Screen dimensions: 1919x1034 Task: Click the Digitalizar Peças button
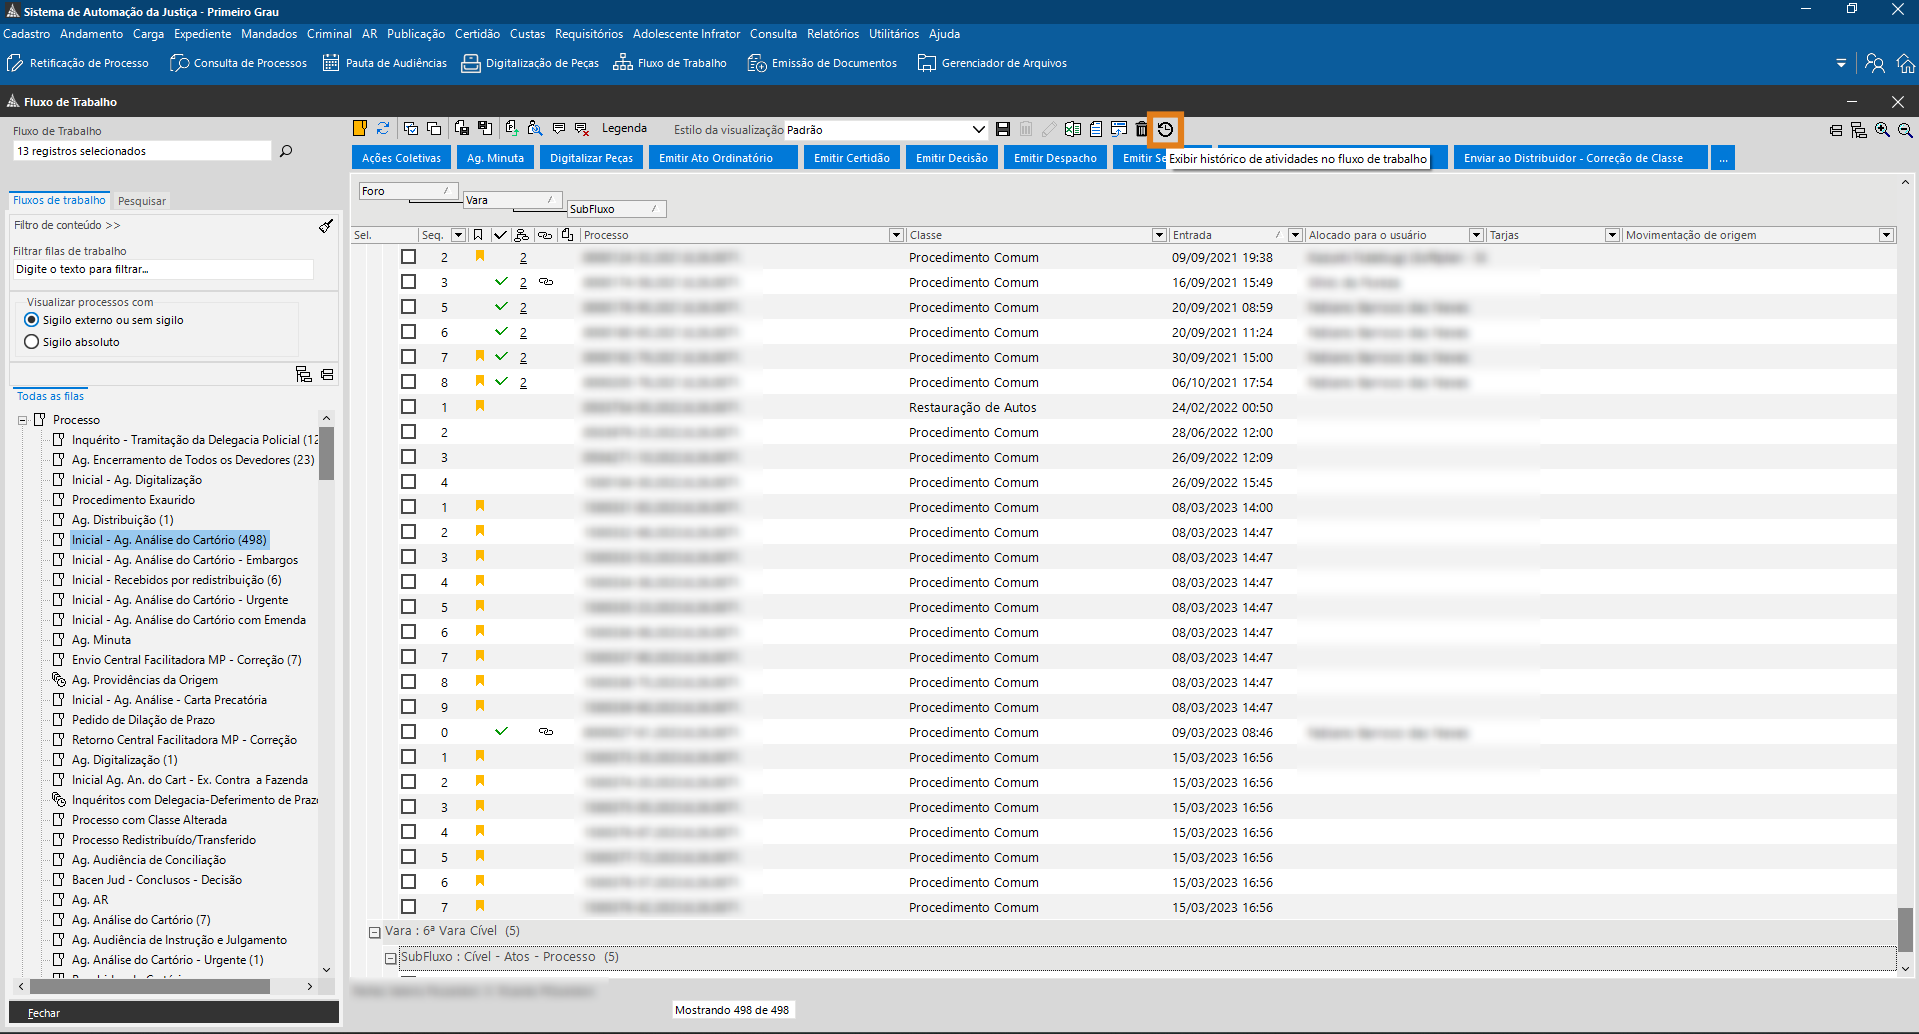[591, 158]
